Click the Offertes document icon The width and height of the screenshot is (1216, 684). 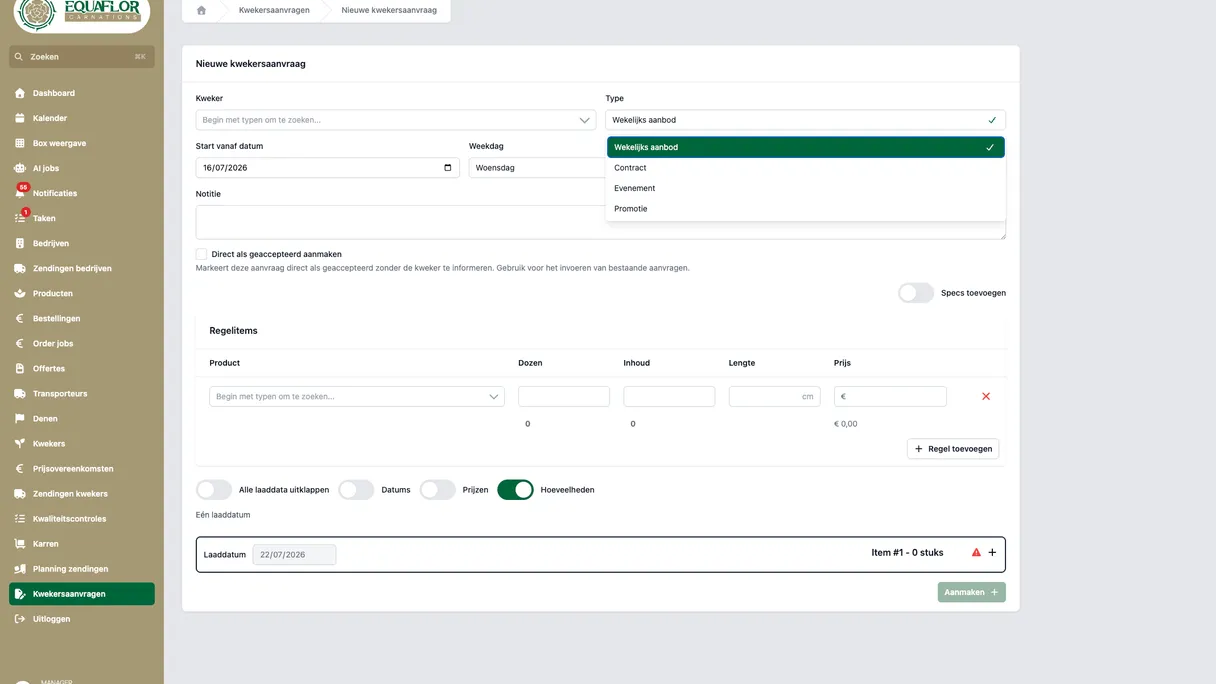pyautogui.click(x=19, y=368)
